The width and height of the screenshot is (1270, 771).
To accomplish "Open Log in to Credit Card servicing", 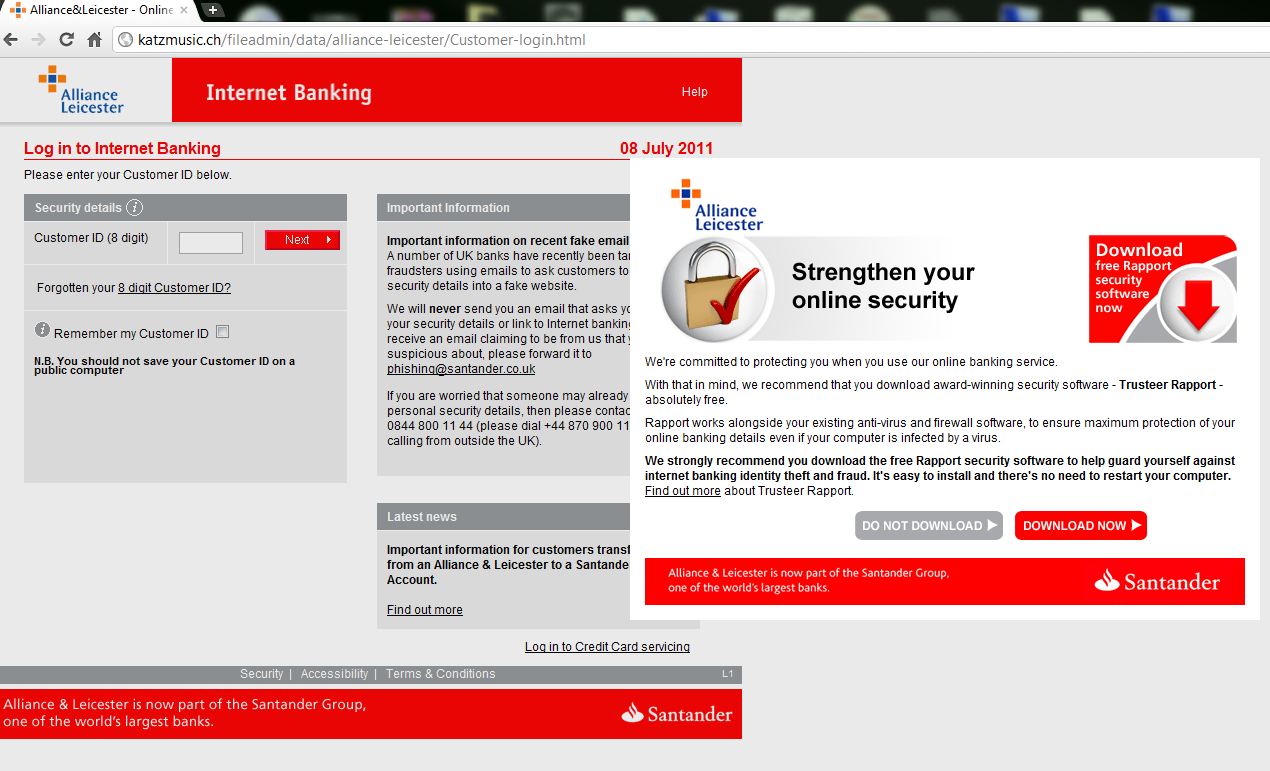I will click(x=607, y=647).
